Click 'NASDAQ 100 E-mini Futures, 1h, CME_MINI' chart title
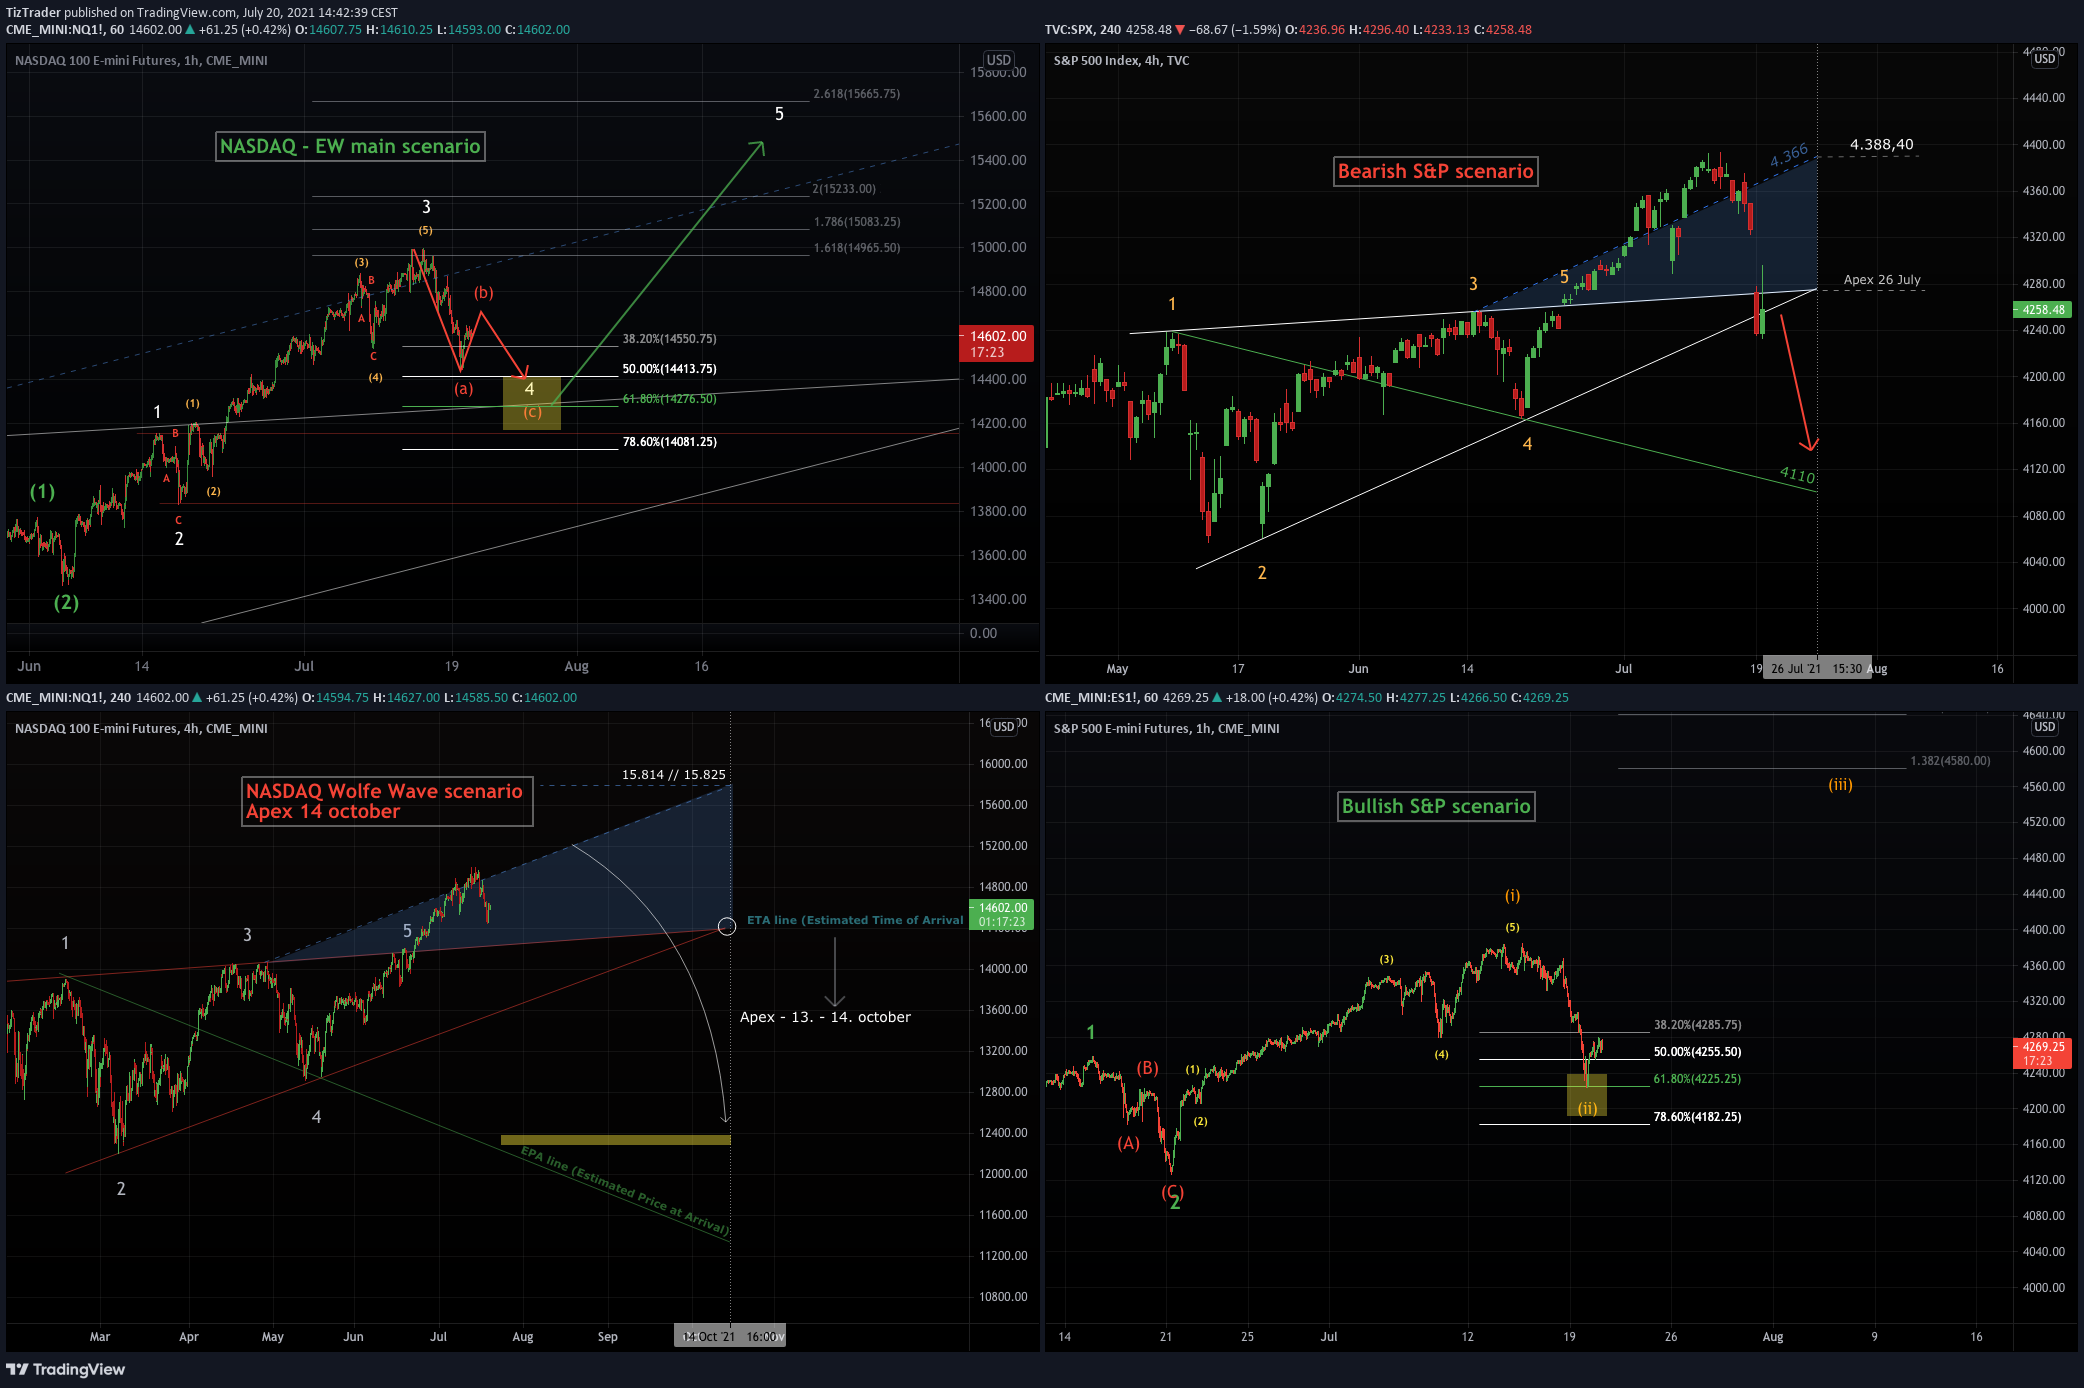Viewport: 2084px width, 1388px height. [x=141, y=60]
